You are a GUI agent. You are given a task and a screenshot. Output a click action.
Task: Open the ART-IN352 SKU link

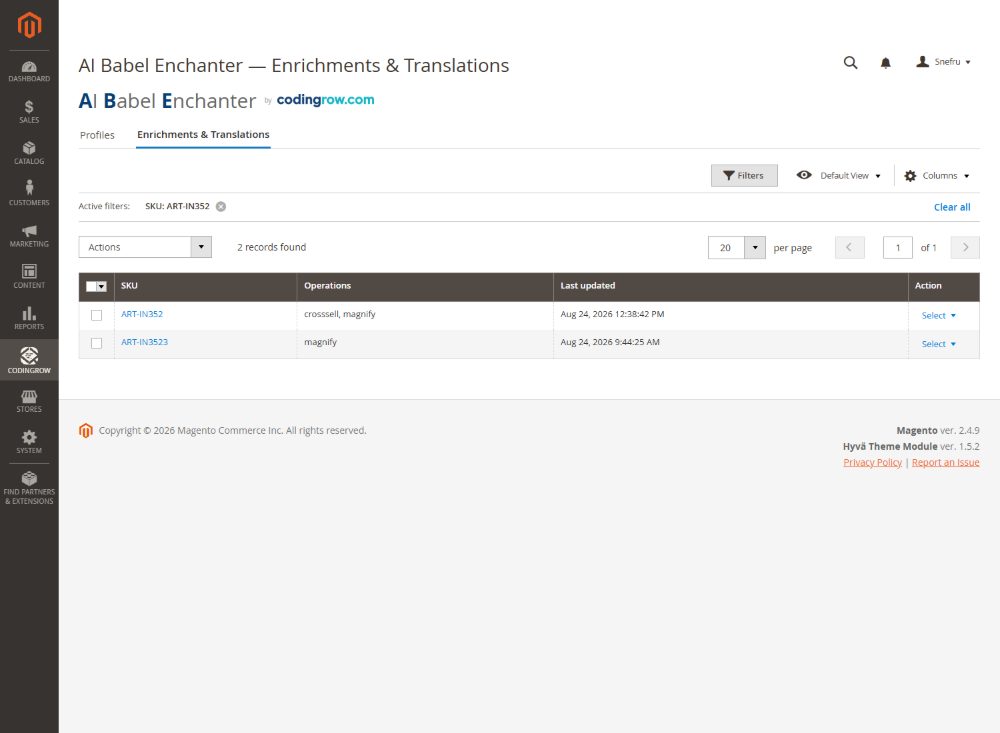142,314
